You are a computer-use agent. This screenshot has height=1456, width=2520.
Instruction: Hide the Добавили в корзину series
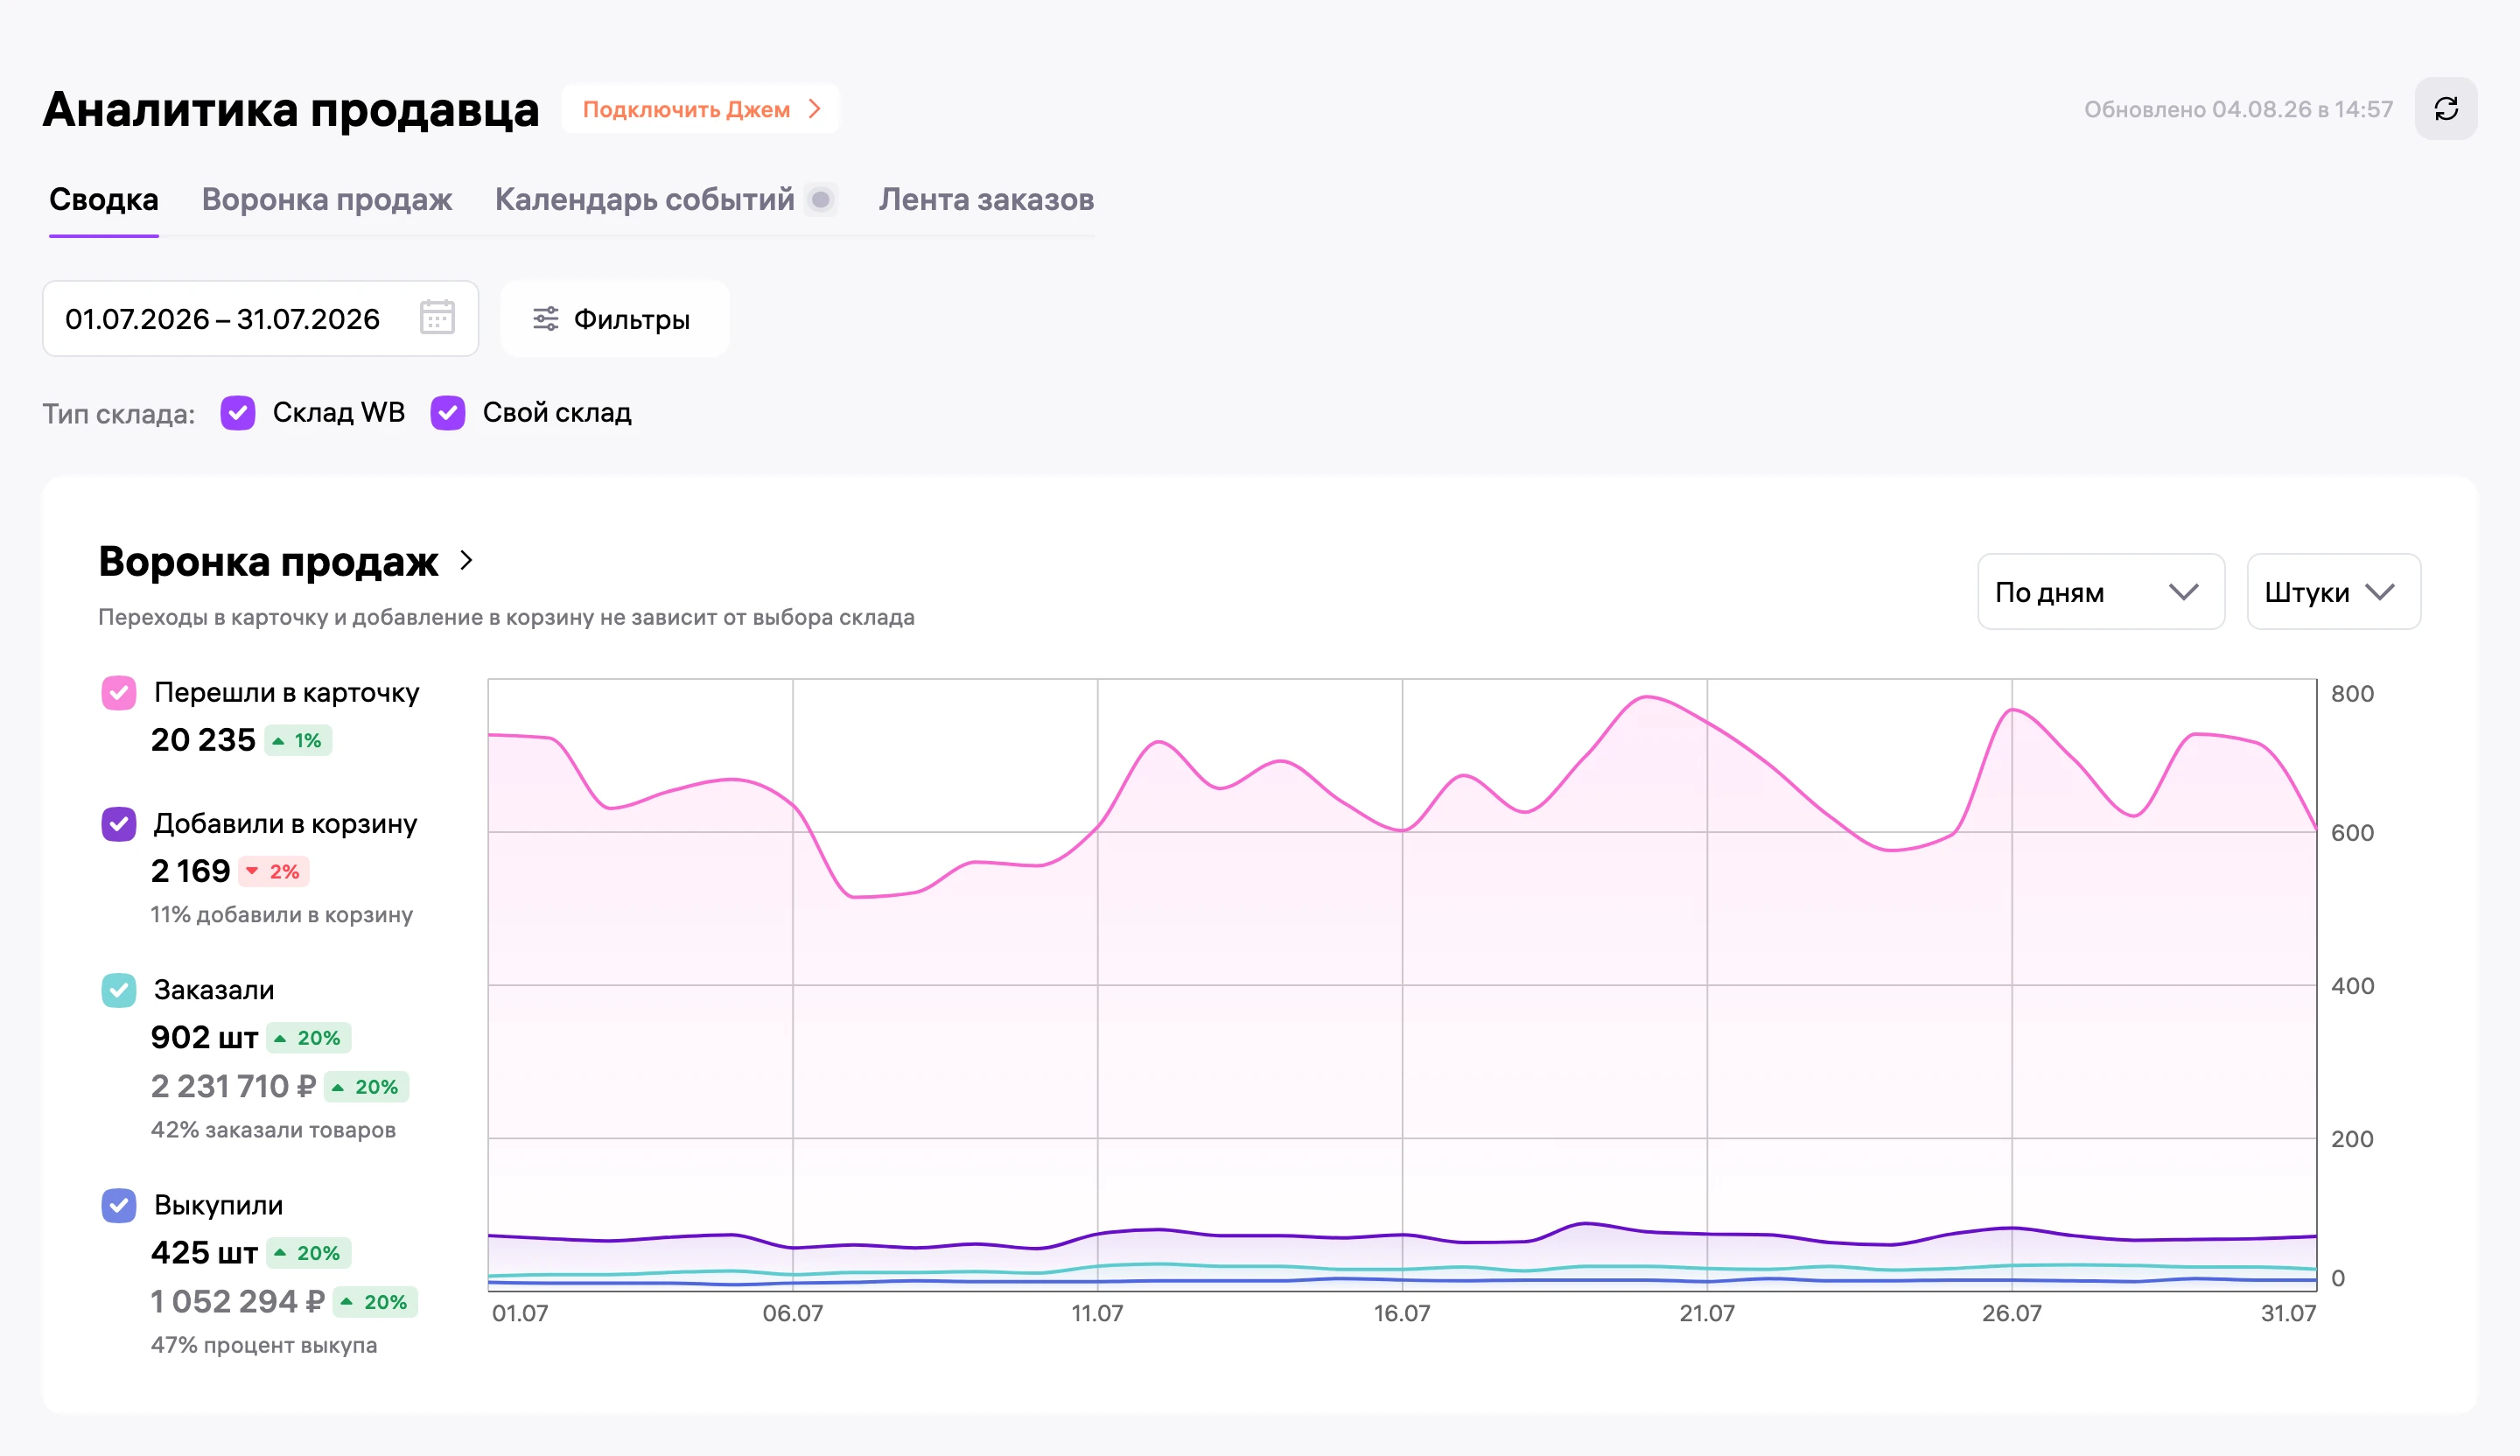click(x=119, y=824)
